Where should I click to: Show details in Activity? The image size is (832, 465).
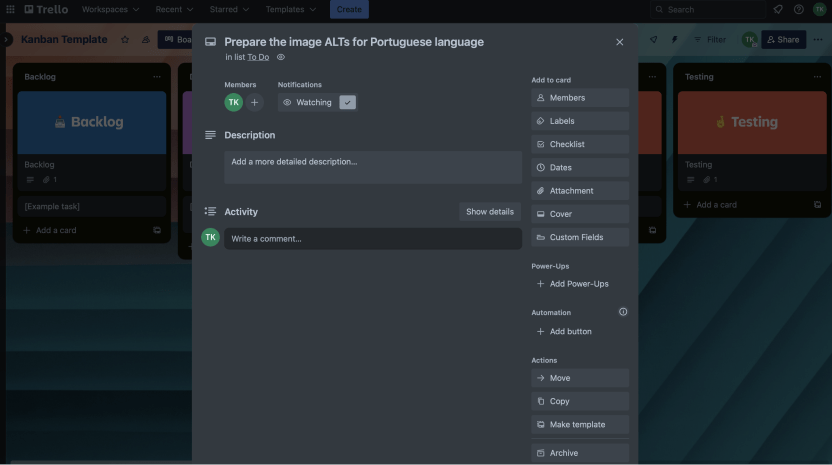point(490,212)
